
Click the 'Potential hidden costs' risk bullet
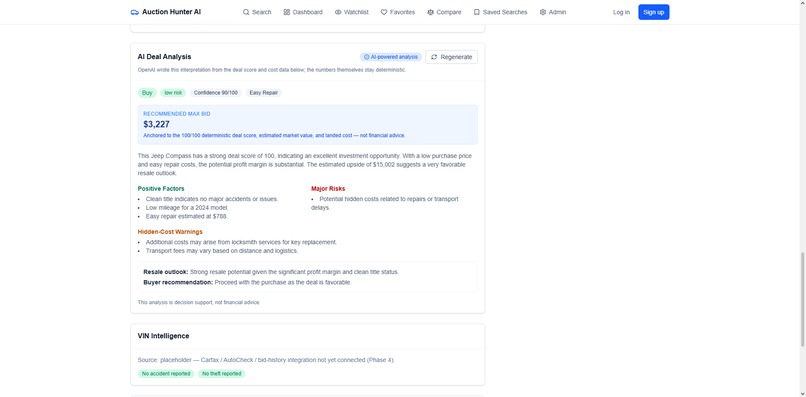384,203
